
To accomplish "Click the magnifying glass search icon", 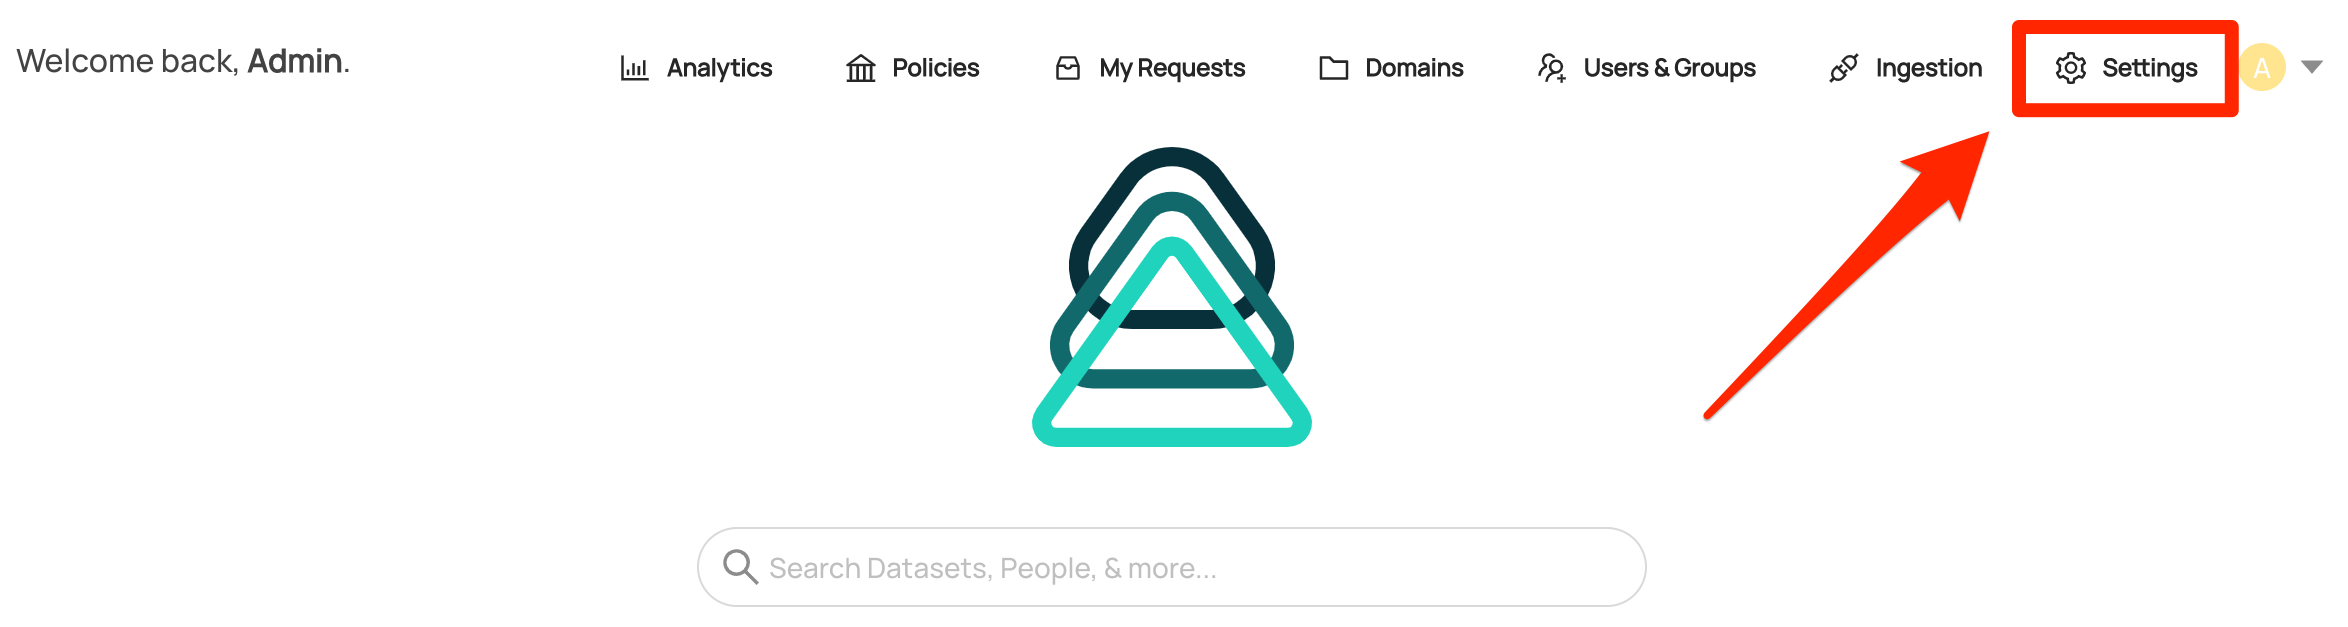I will (740, 567).
